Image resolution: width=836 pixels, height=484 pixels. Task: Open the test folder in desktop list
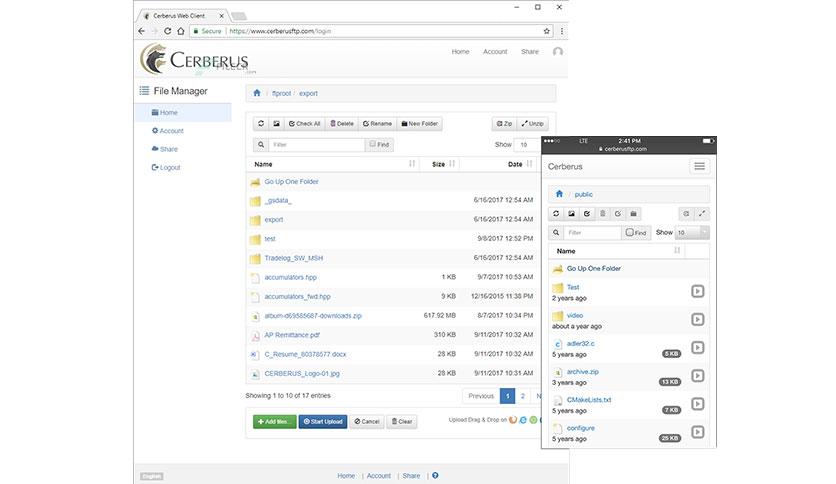coord(270,239)
